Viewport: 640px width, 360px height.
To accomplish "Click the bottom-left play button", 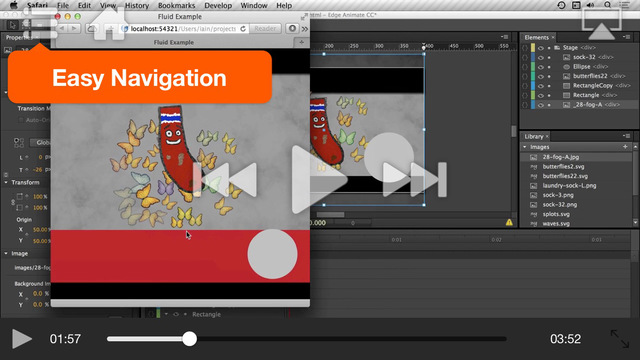I will (22, 339).
